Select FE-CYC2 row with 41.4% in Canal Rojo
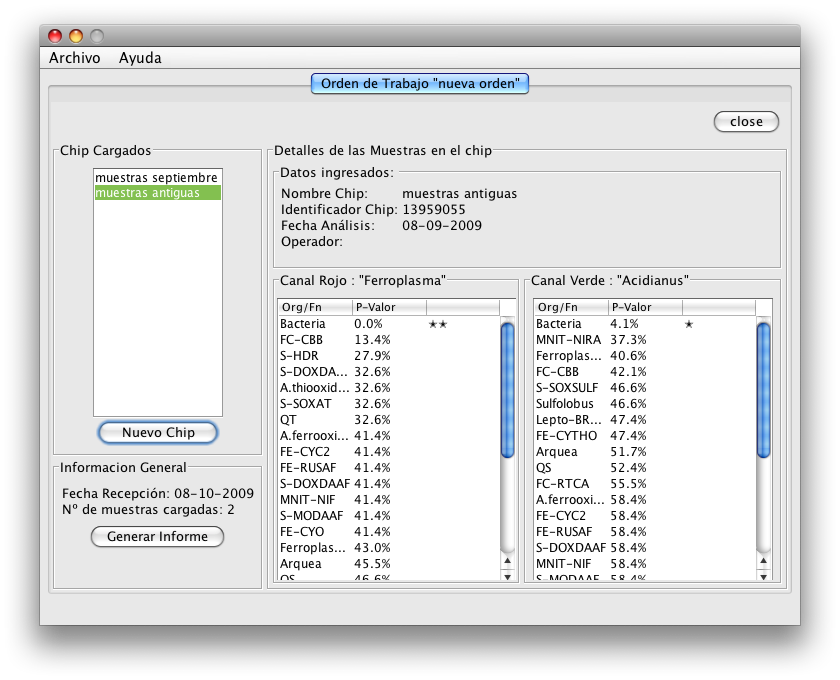 pyautogui.click(x=389, y=452)
